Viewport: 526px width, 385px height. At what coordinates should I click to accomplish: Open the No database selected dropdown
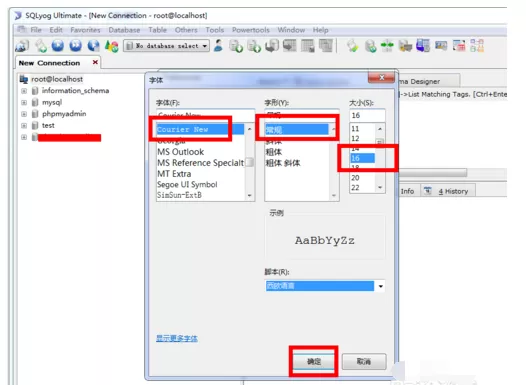167,46
